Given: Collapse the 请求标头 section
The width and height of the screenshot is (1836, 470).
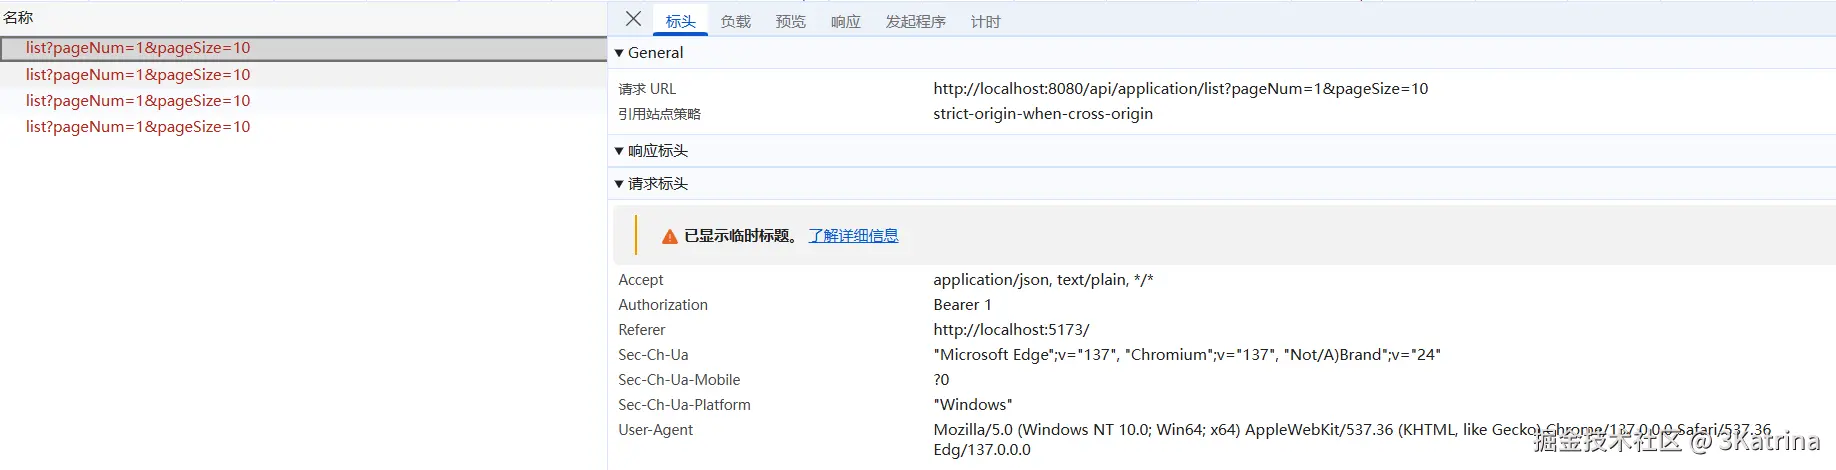Looking at the screenshot, I should pos(620,184).
